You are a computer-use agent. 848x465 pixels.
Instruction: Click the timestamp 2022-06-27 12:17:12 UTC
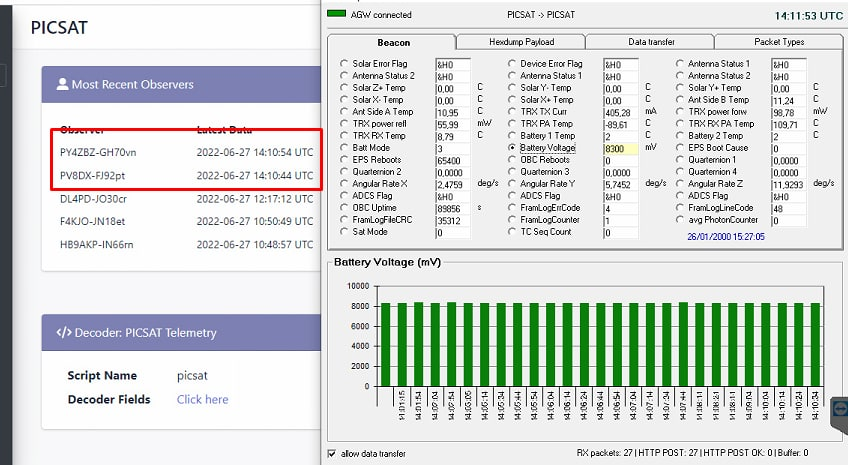pos(255,199)
